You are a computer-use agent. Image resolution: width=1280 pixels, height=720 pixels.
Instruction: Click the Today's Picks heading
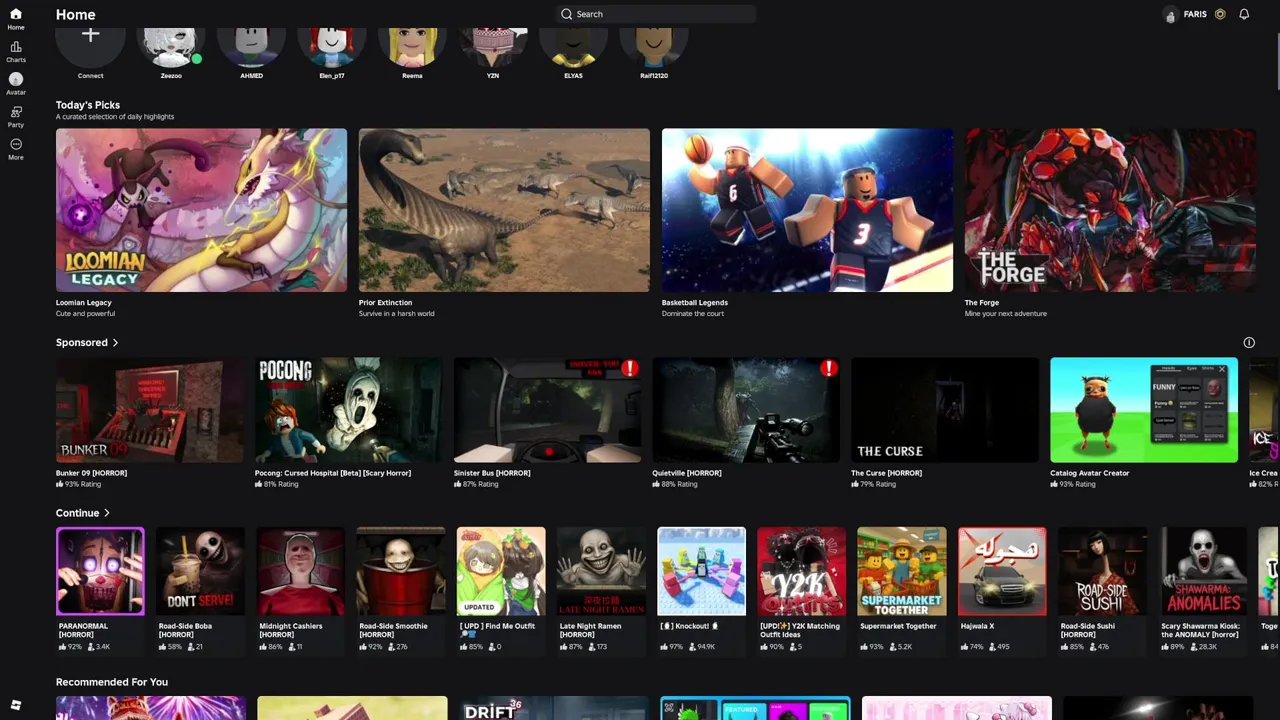[x=88, y=105]
